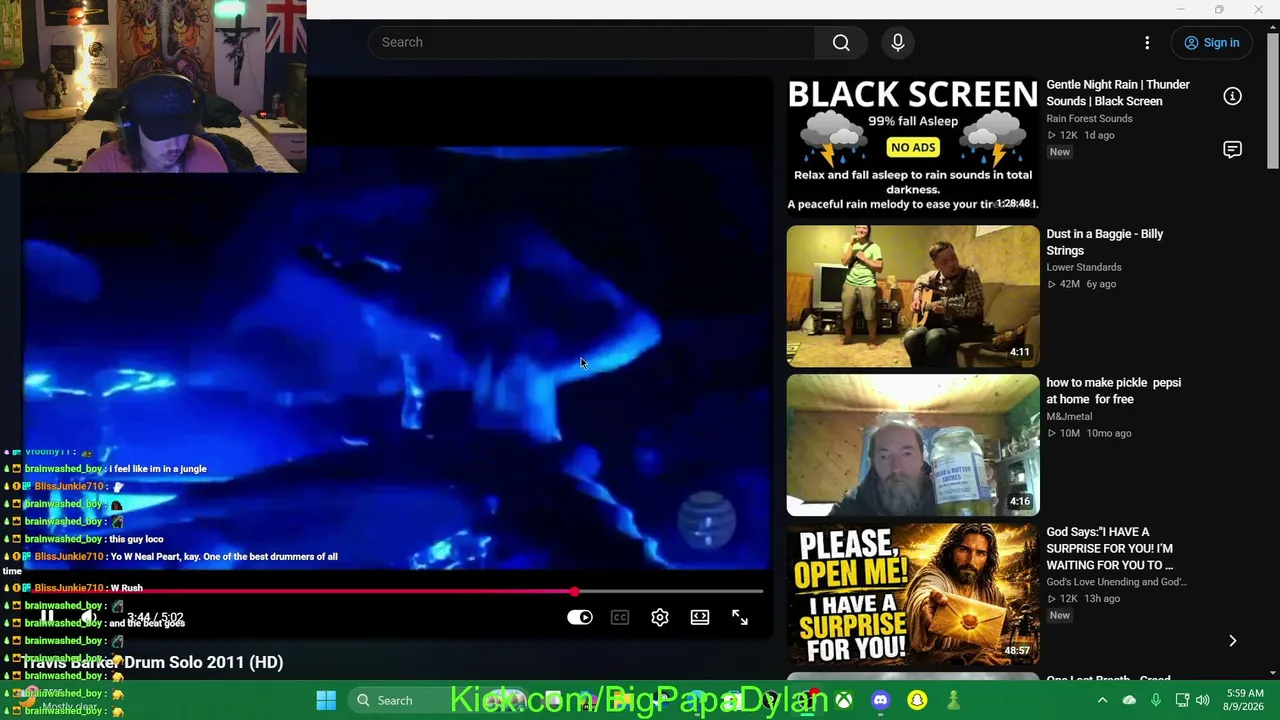Sign in to YouTube

[x=1212, y=43]
